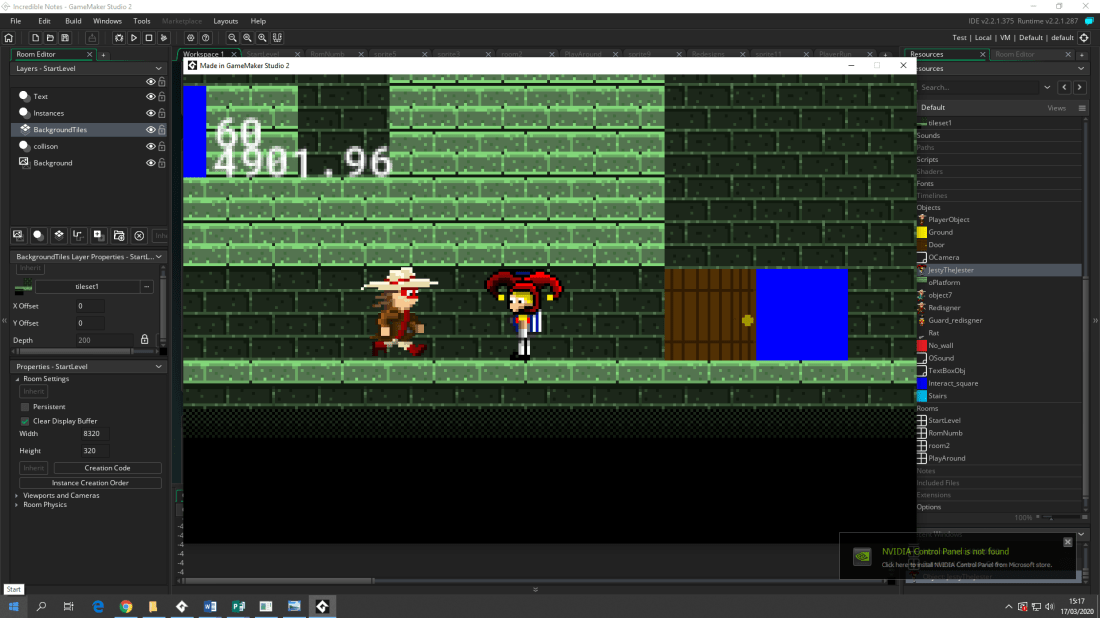Collapse the Room Settings section

click(18, 378)
